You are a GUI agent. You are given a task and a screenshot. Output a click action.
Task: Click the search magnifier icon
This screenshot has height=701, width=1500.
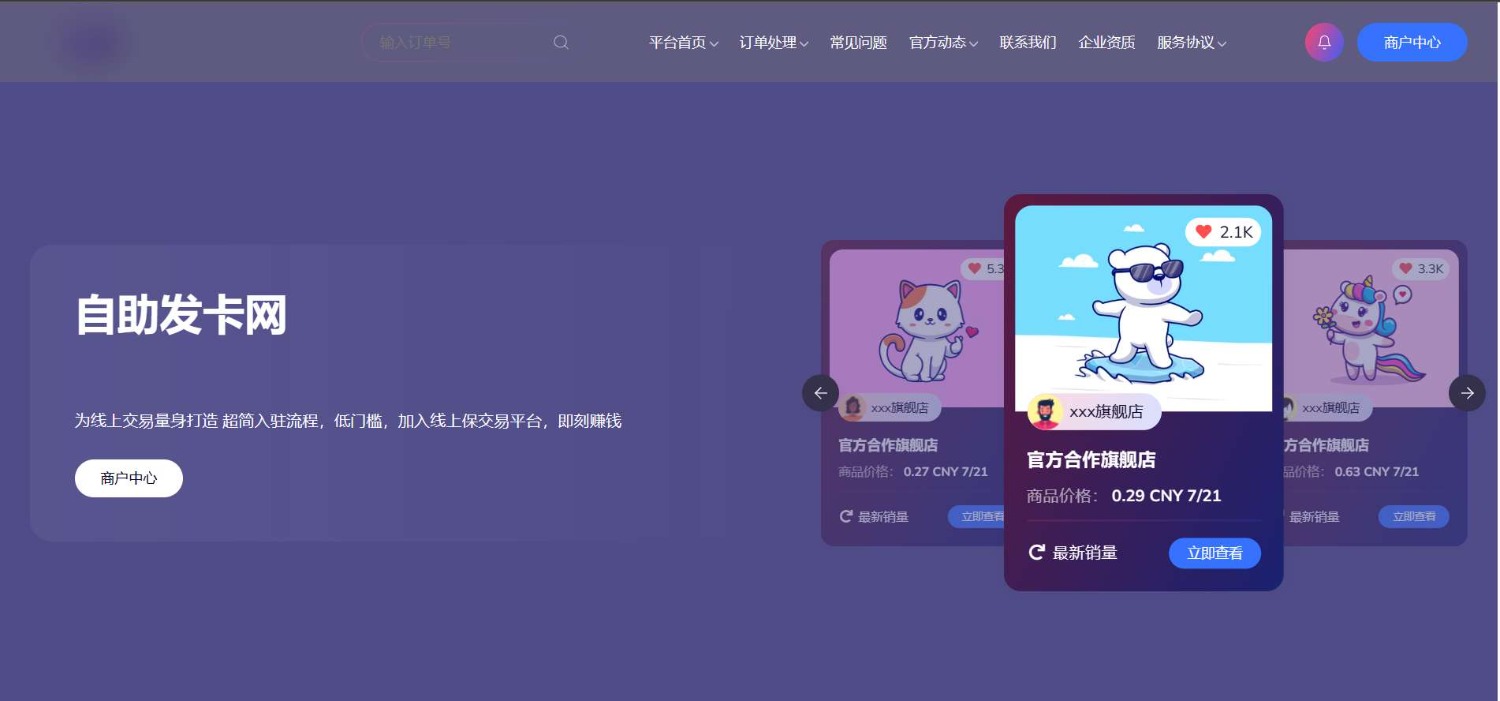click(561, 42)
